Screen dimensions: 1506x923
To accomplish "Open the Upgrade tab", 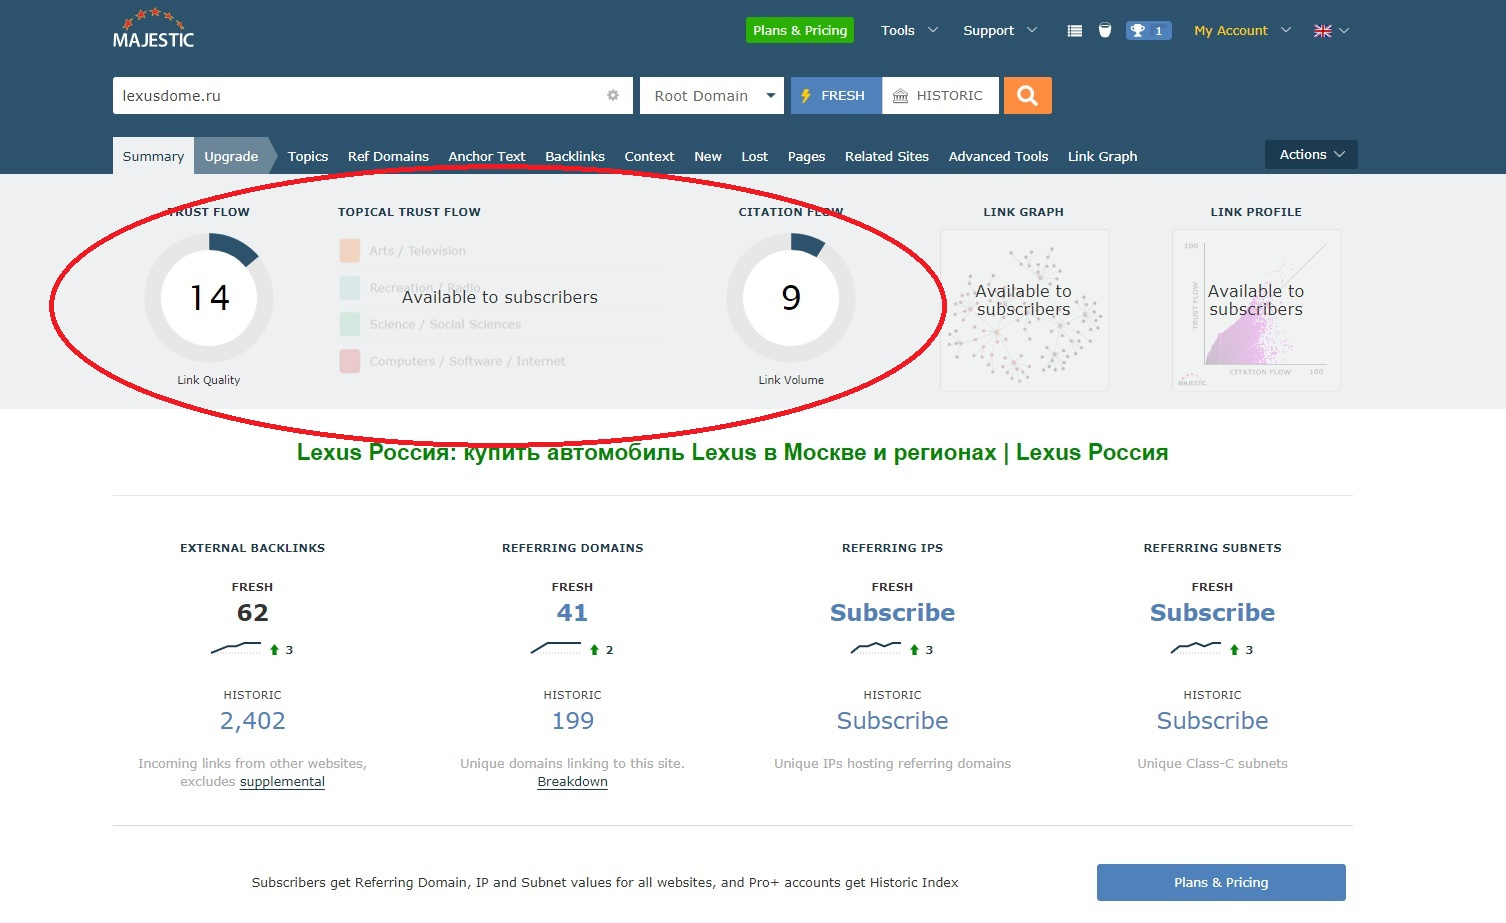I will (231, 156).
